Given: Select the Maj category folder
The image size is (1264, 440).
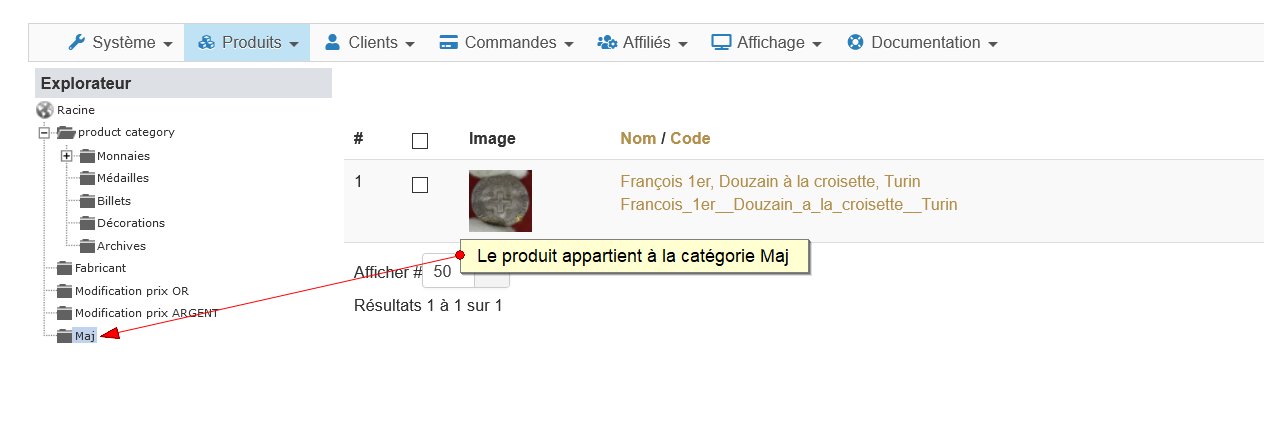Looking at the screenshot, I should coord(85,336).
